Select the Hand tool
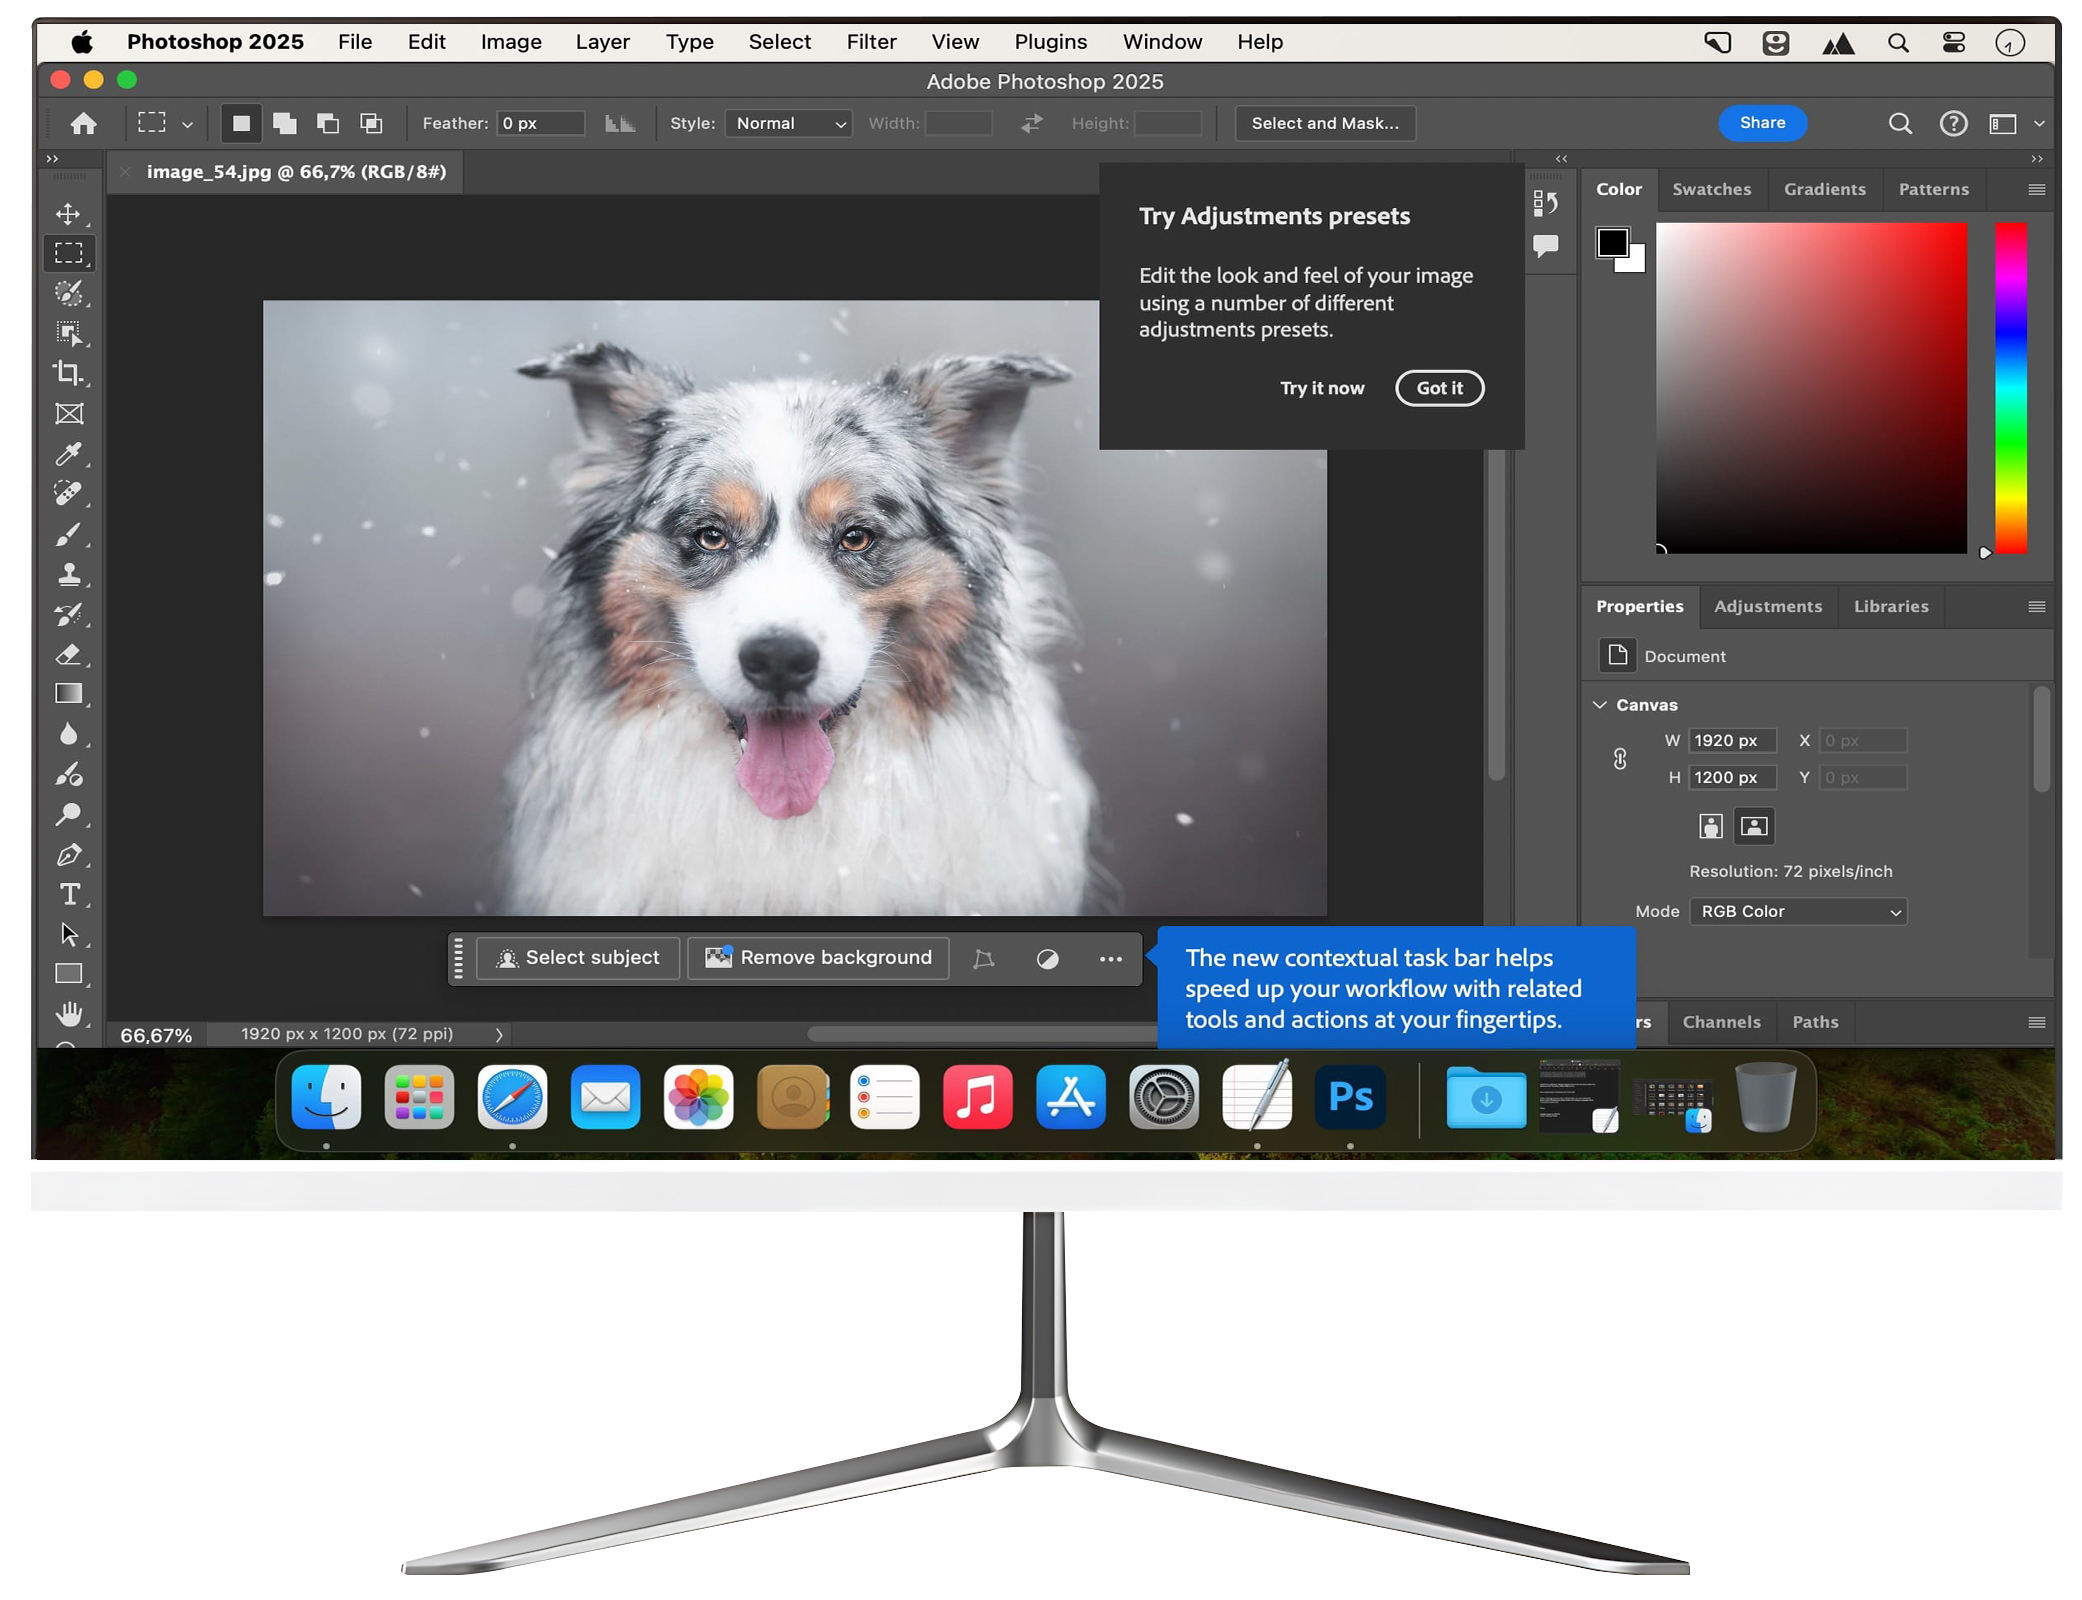Viewport: 2082px width, 1600px height. pos(68,1014)
